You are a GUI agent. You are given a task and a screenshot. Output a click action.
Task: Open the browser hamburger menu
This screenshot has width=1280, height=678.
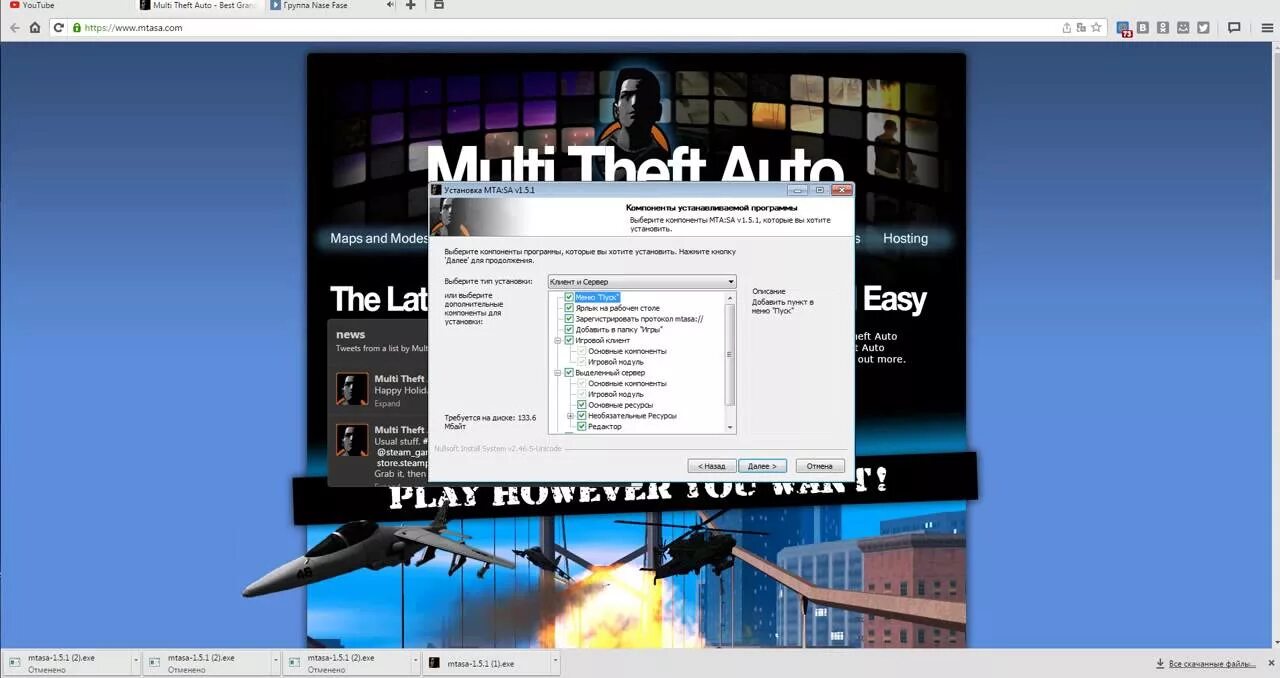(1267, 28)
